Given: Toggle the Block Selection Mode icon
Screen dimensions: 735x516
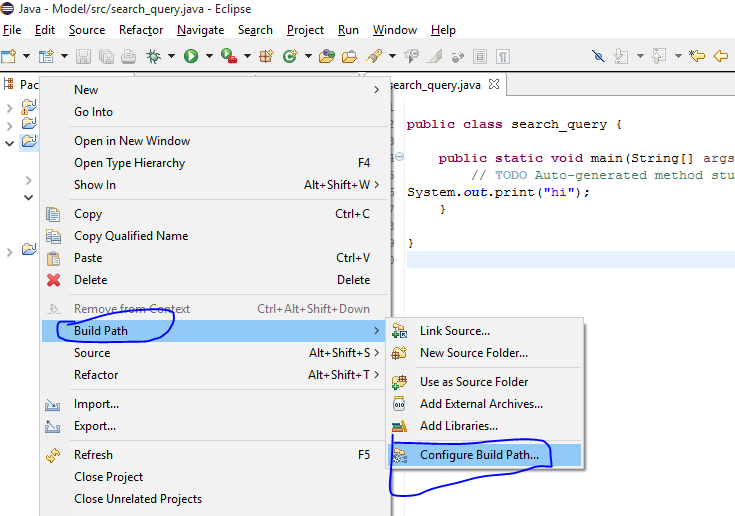Looking at the screenshot, I should (x=480, y=57).
